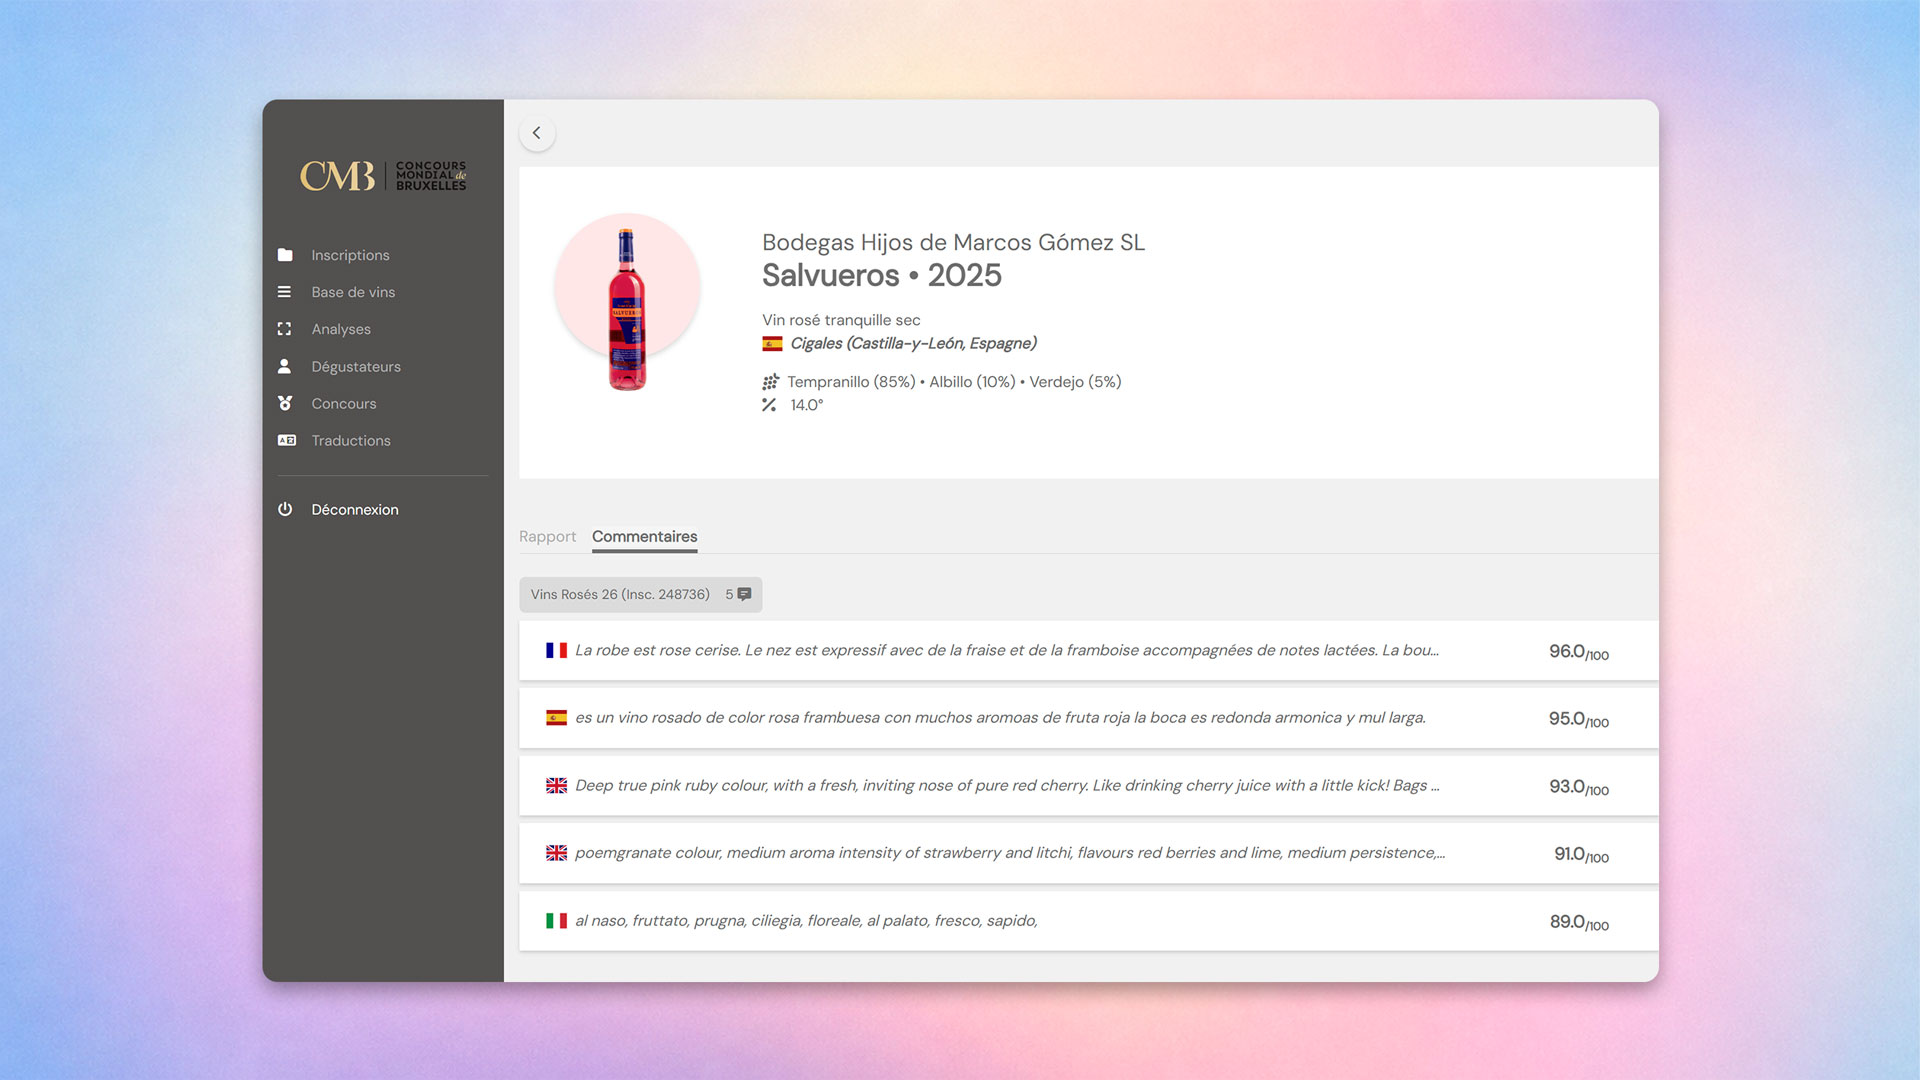Click the Base de vins list icon
The width and height of the screenshot is (1920, 1080).
[285, 292]
